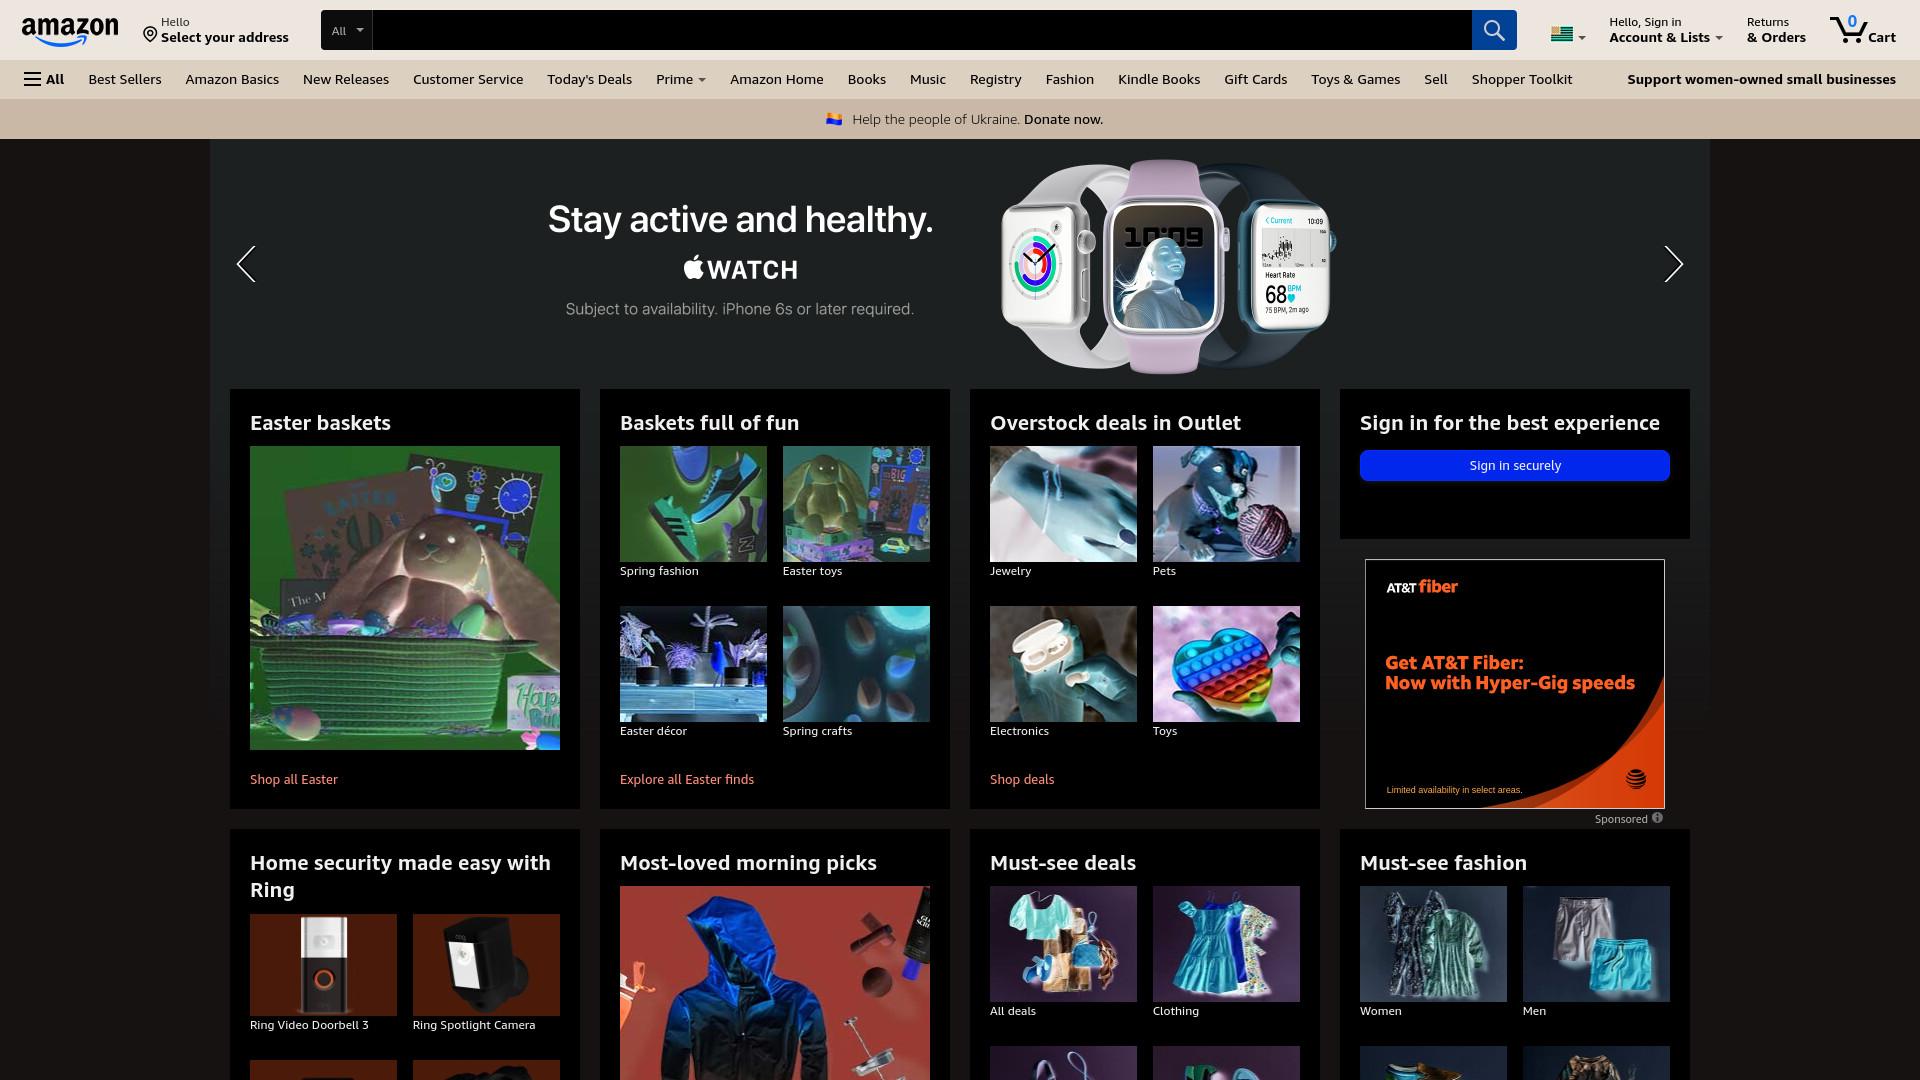
Task: Click the location pin address selector
Action: pos(215,30)
